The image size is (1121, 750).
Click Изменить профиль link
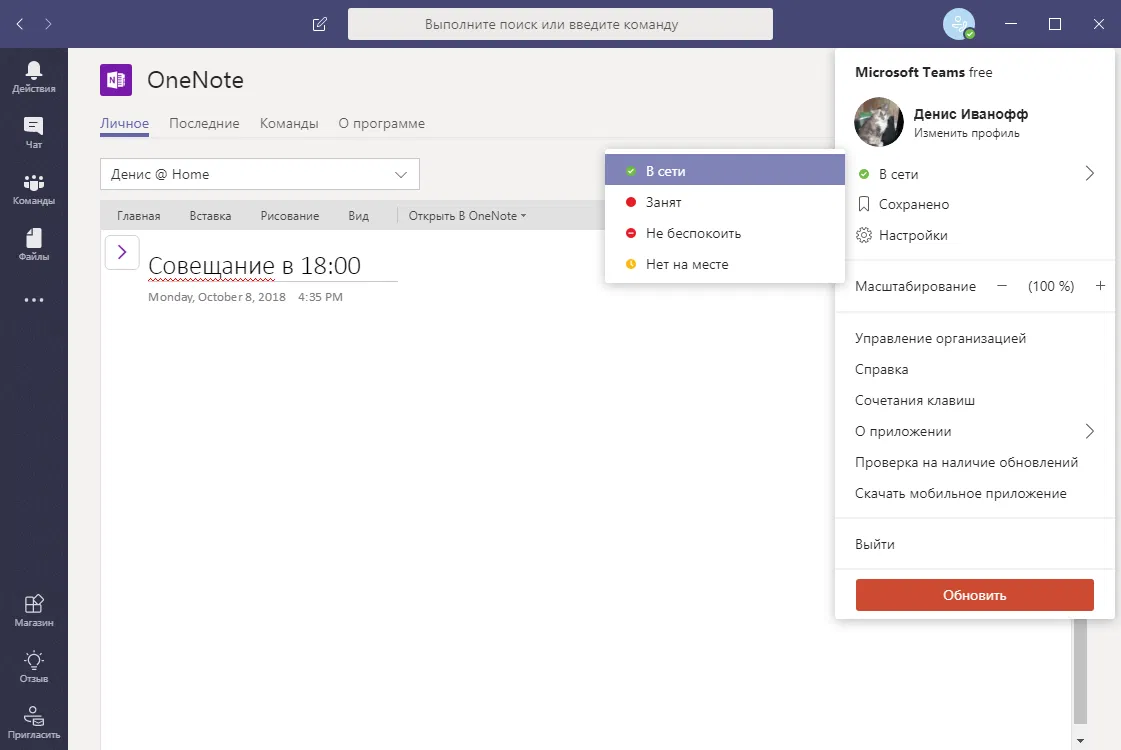[x=967, y=133]
